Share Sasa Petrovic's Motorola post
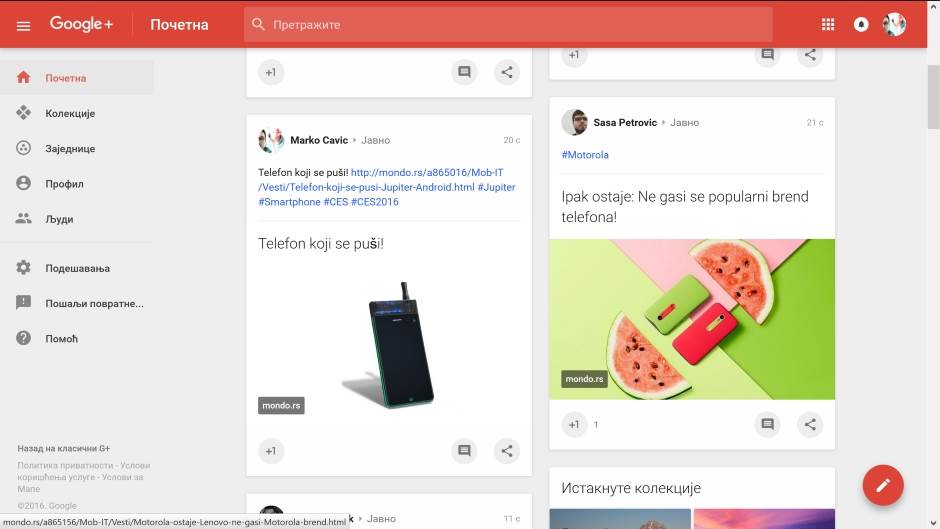 click(810, 424)
